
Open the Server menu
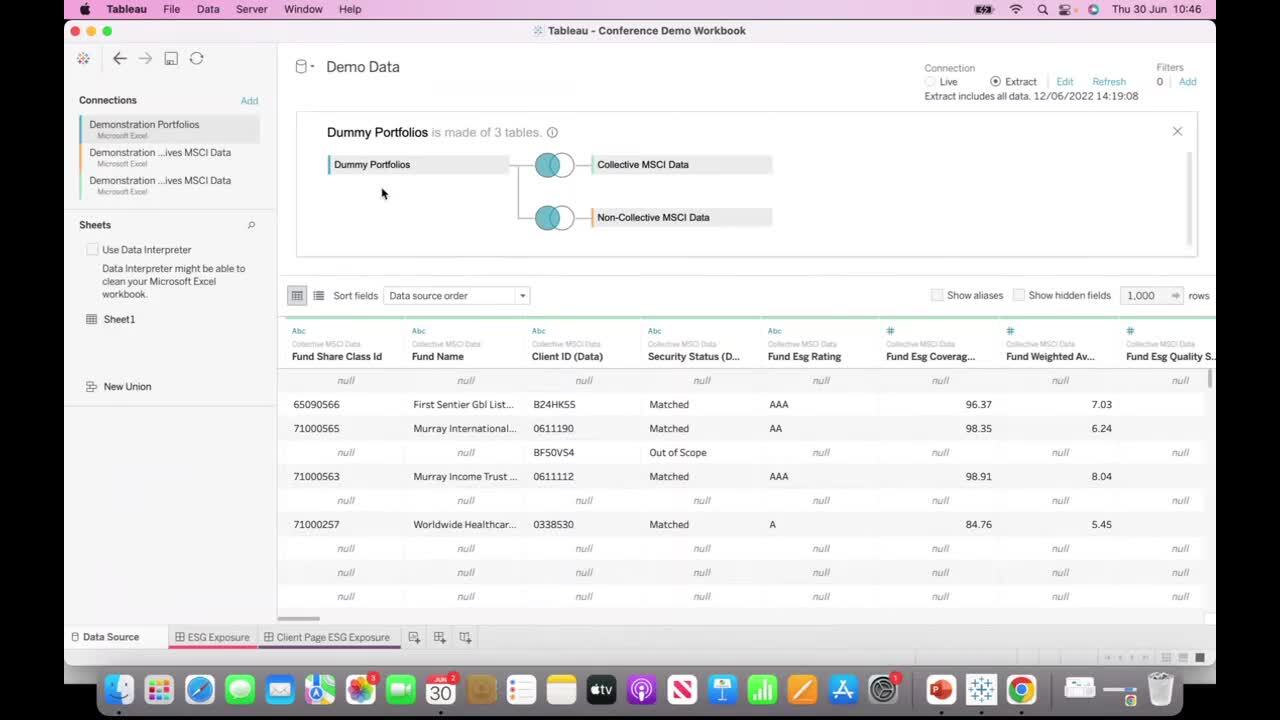click(252, 9)
